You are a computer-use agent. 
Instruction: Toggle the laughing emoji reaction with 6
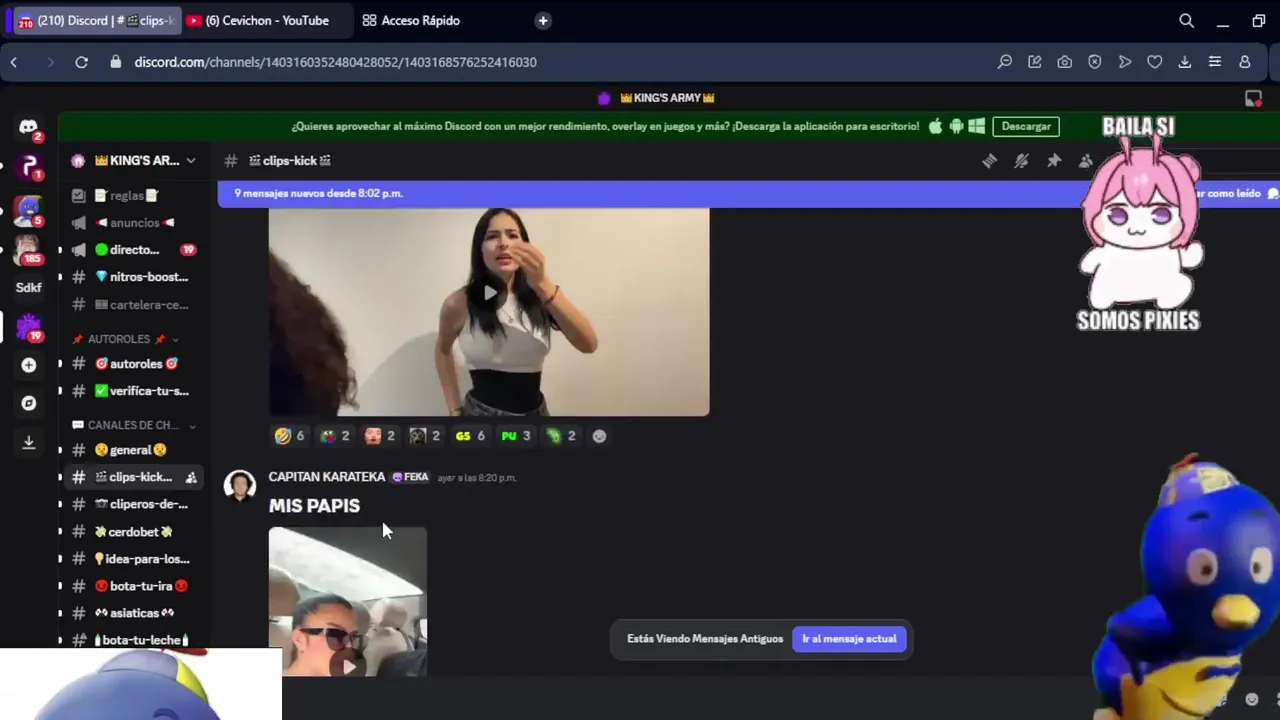click(289, 436)
